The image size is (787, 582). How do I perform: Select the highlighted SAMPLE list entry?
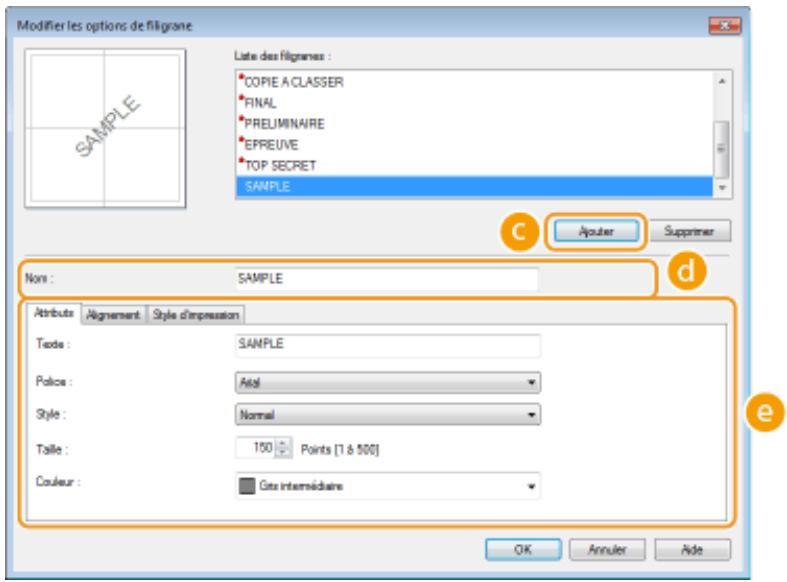point(474,186)
